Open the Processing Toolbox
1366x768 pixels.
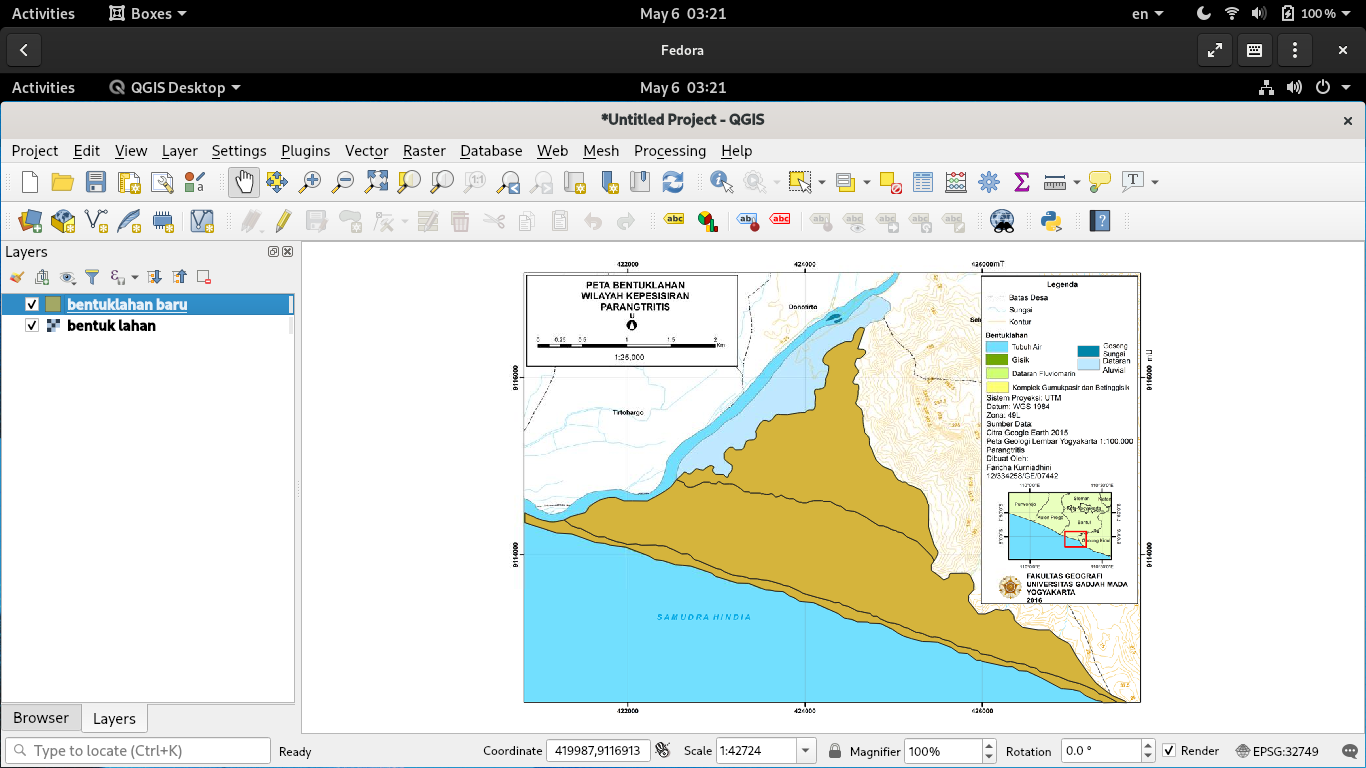988,182
